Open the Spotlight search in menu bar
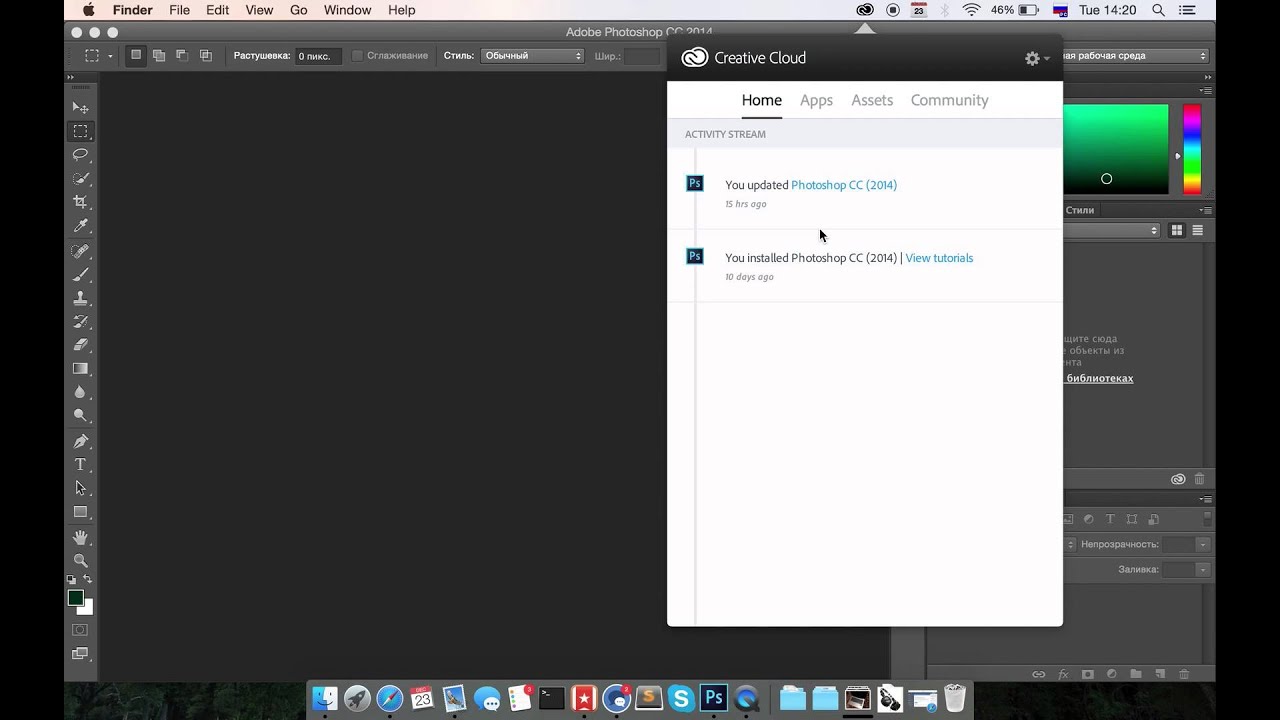The height and width of the screenshot is (720, 1280). [x=1158, y=10]
